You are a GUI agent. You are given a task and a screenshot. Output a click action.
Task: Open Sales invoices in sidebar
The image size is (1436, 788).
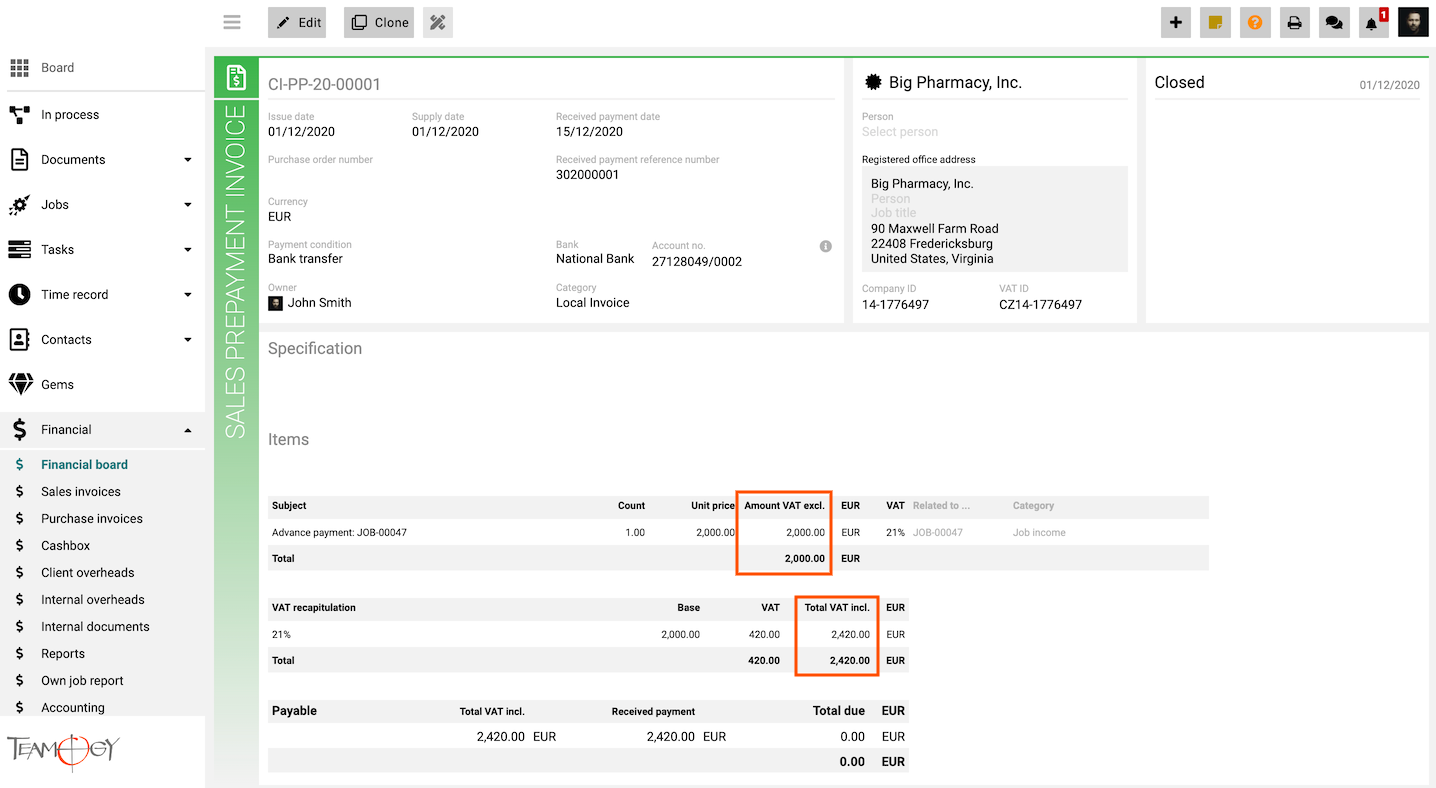(80, 492)
